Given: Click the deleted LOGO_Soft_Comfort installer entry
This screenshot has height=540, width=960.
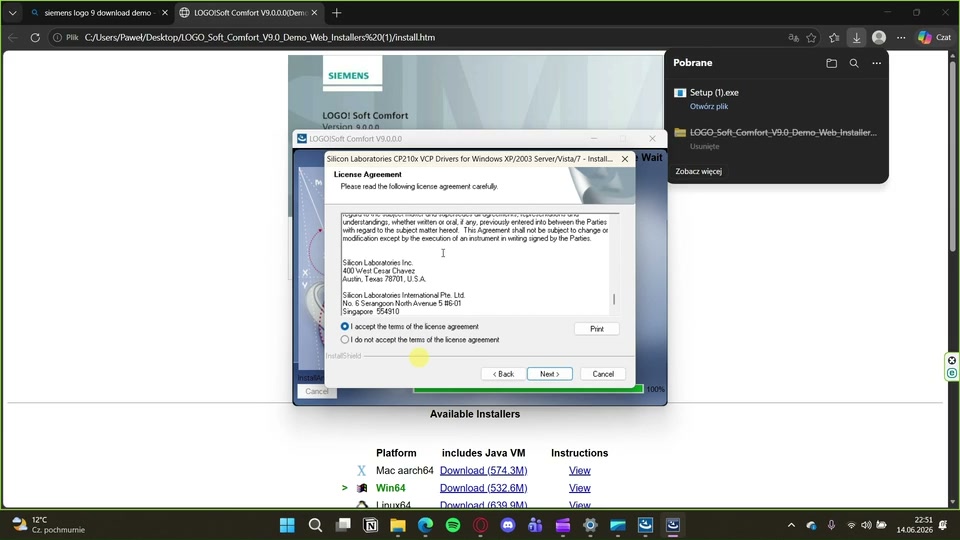Looking at the screenshot, I should (x=776, y=138).
